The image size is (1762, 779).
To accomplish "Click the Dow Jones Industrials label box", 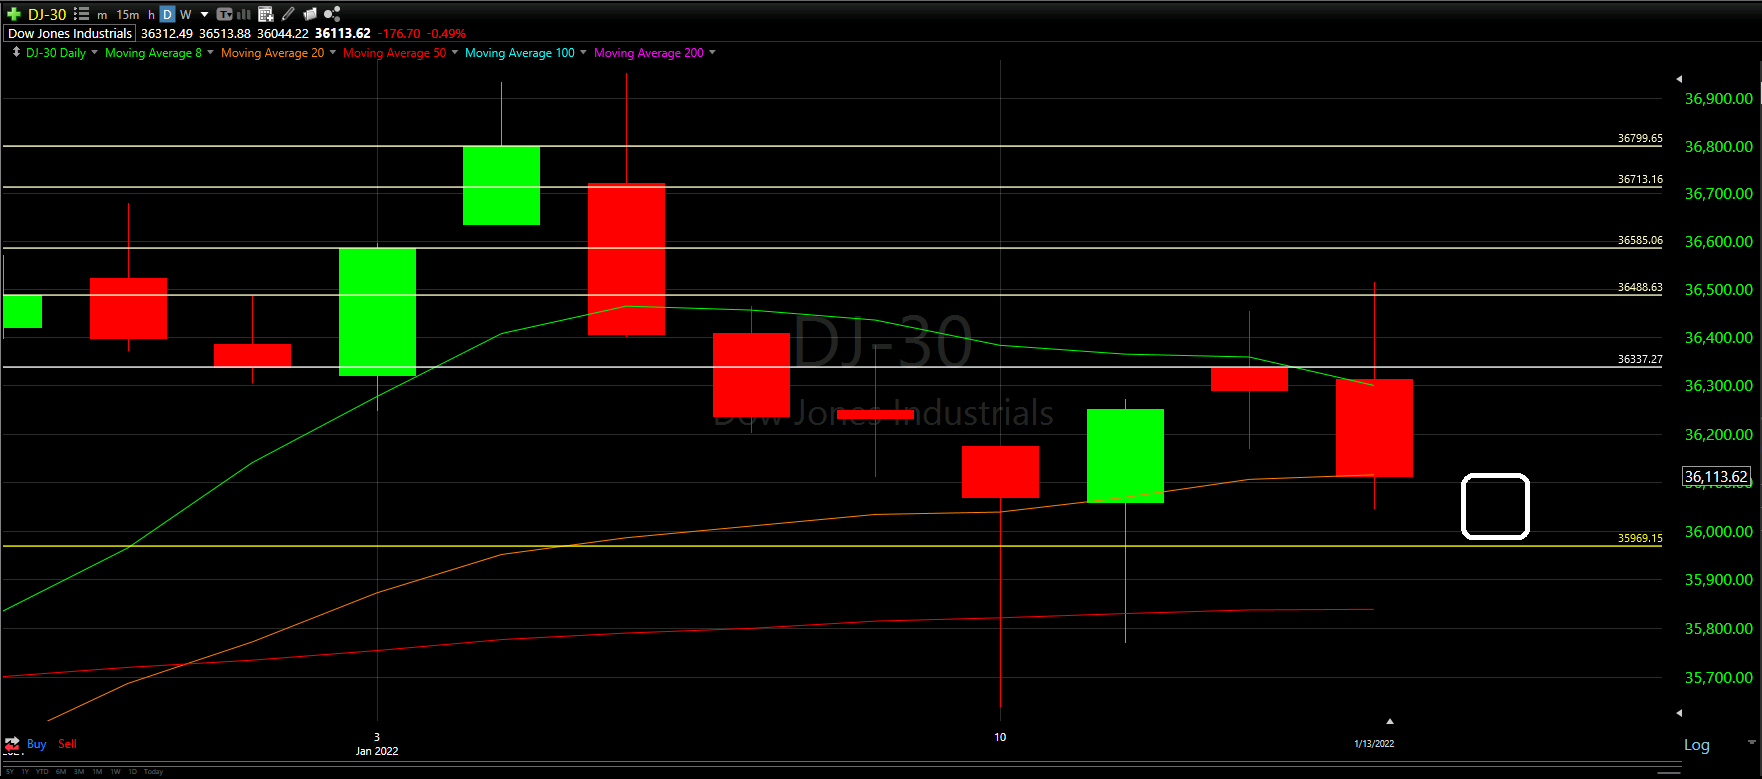I will point(69,33).
